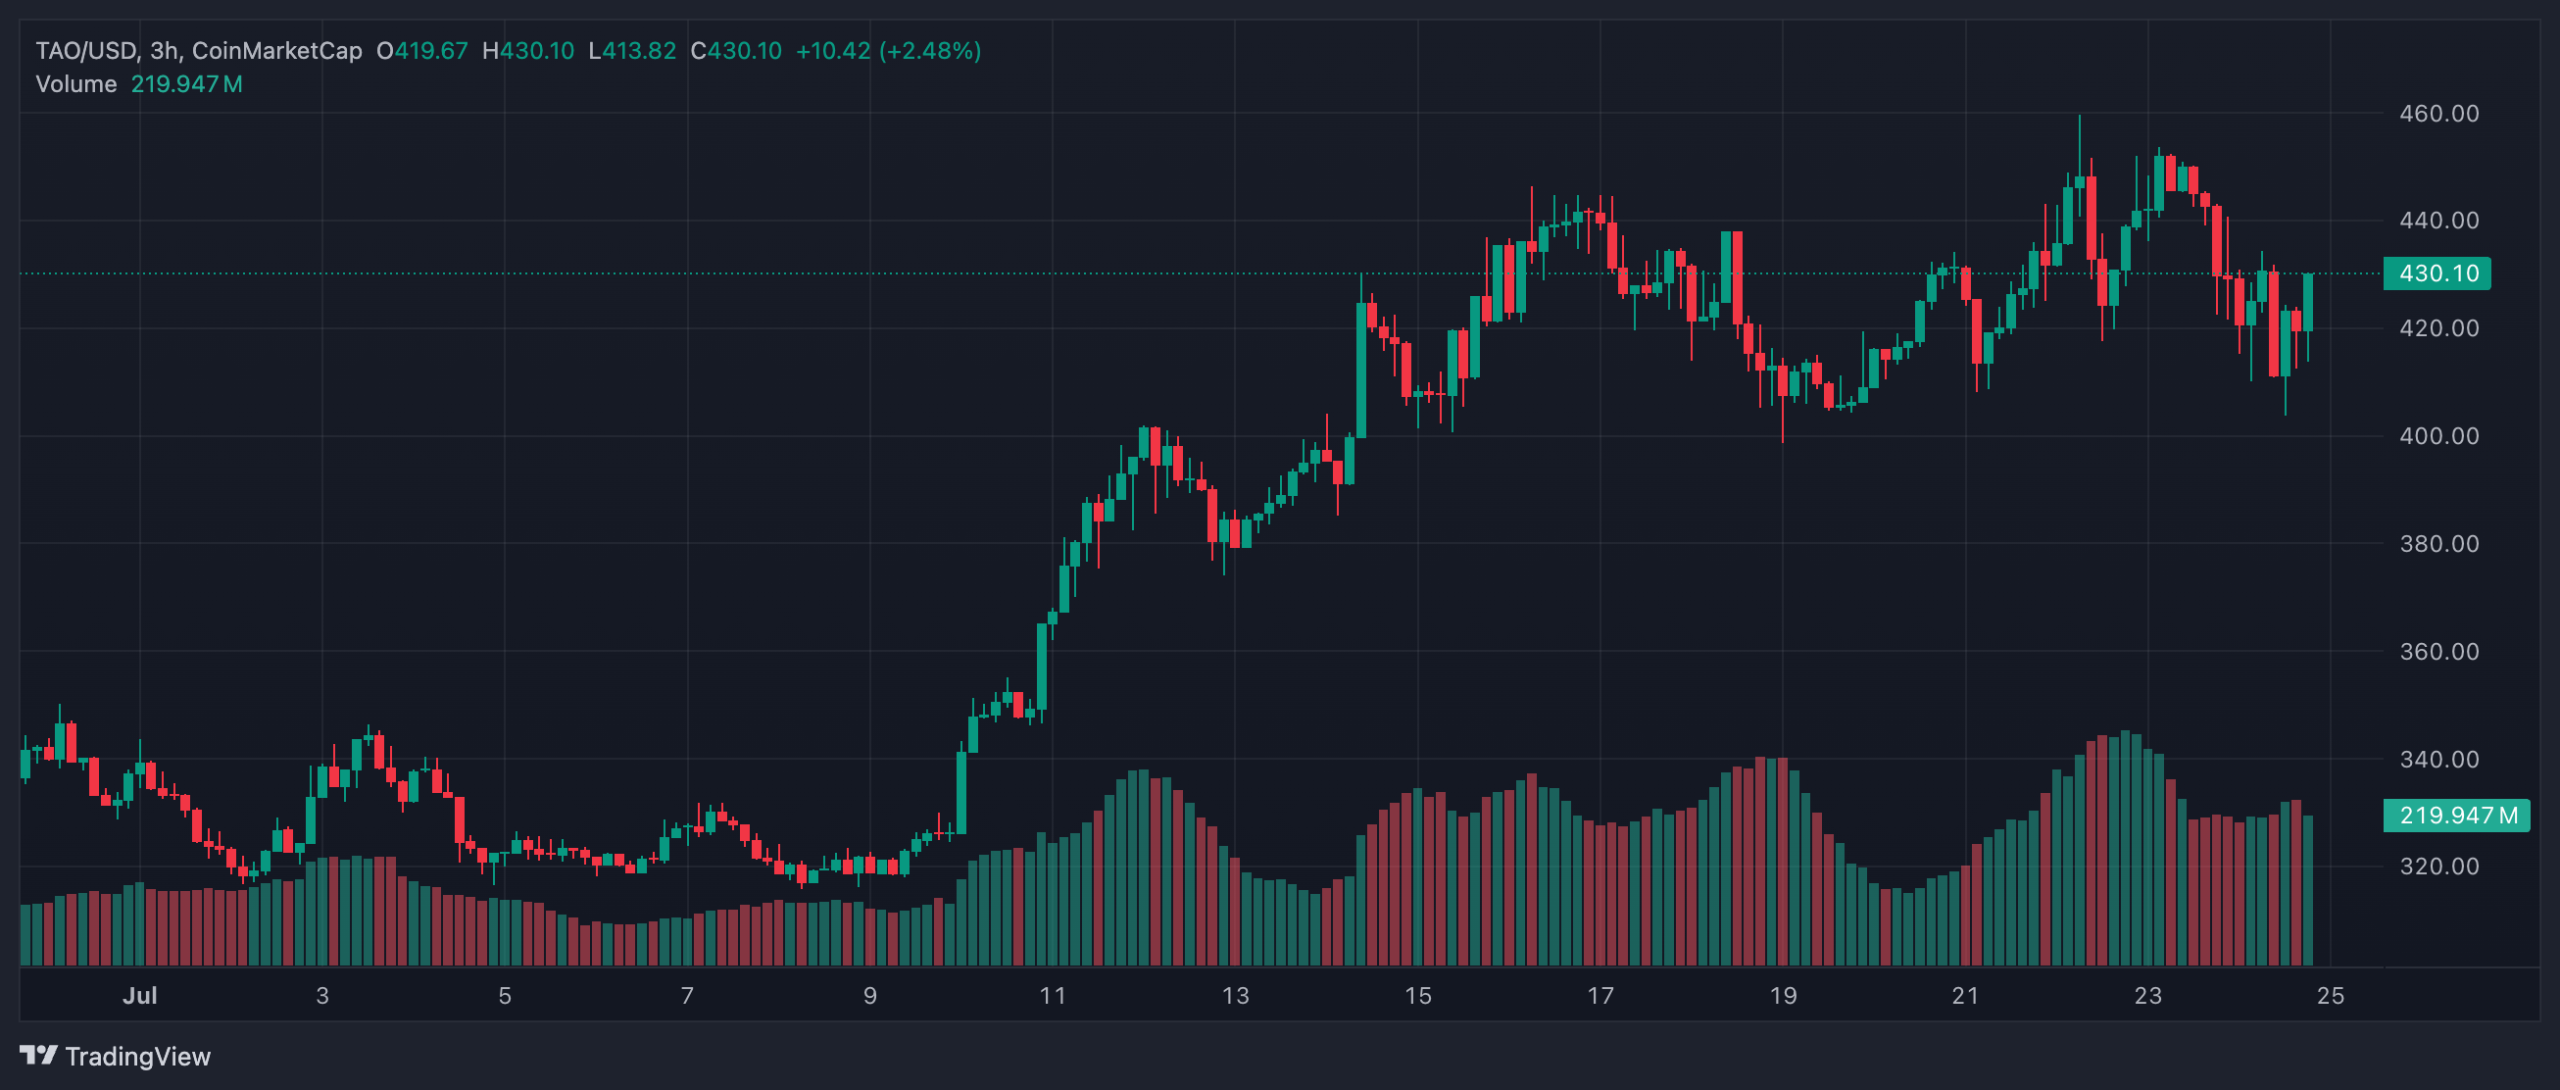Click the Jul label on time axis
The image size is (2560, 1090).
tap(140, 996)
